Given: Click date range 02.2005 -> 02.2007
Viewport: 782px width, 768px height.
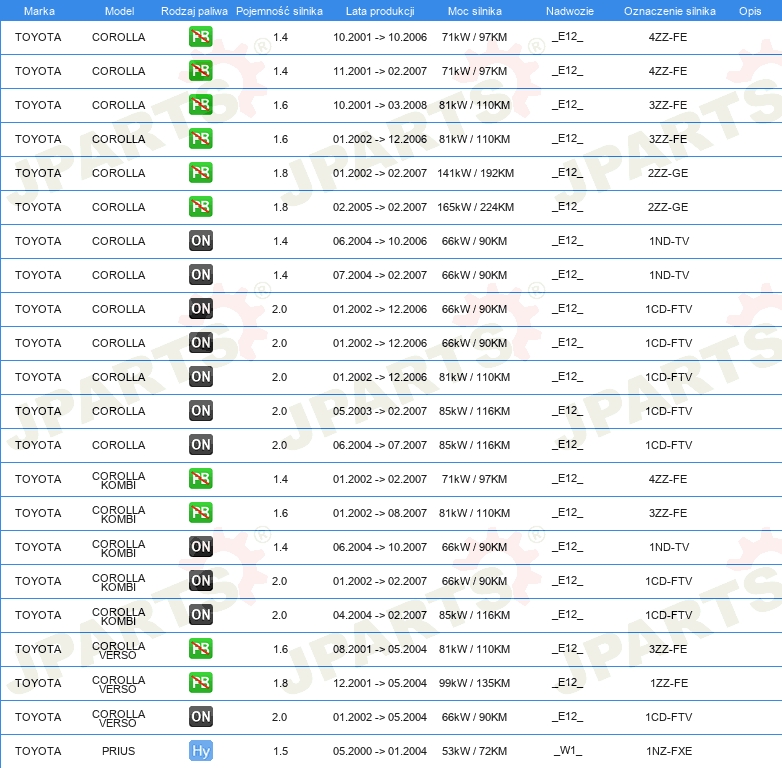Looking at the screenshot, I should [380, 207].
